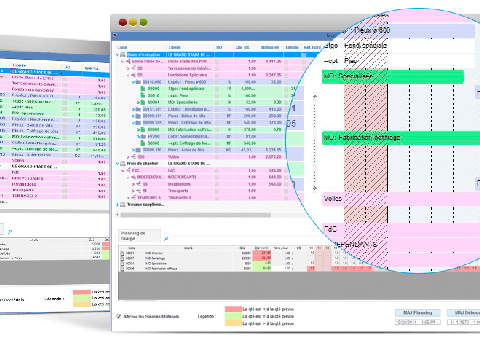Click the building icon of the selected top project row
The width and height of the screenshot is (480, 360).
123,55
